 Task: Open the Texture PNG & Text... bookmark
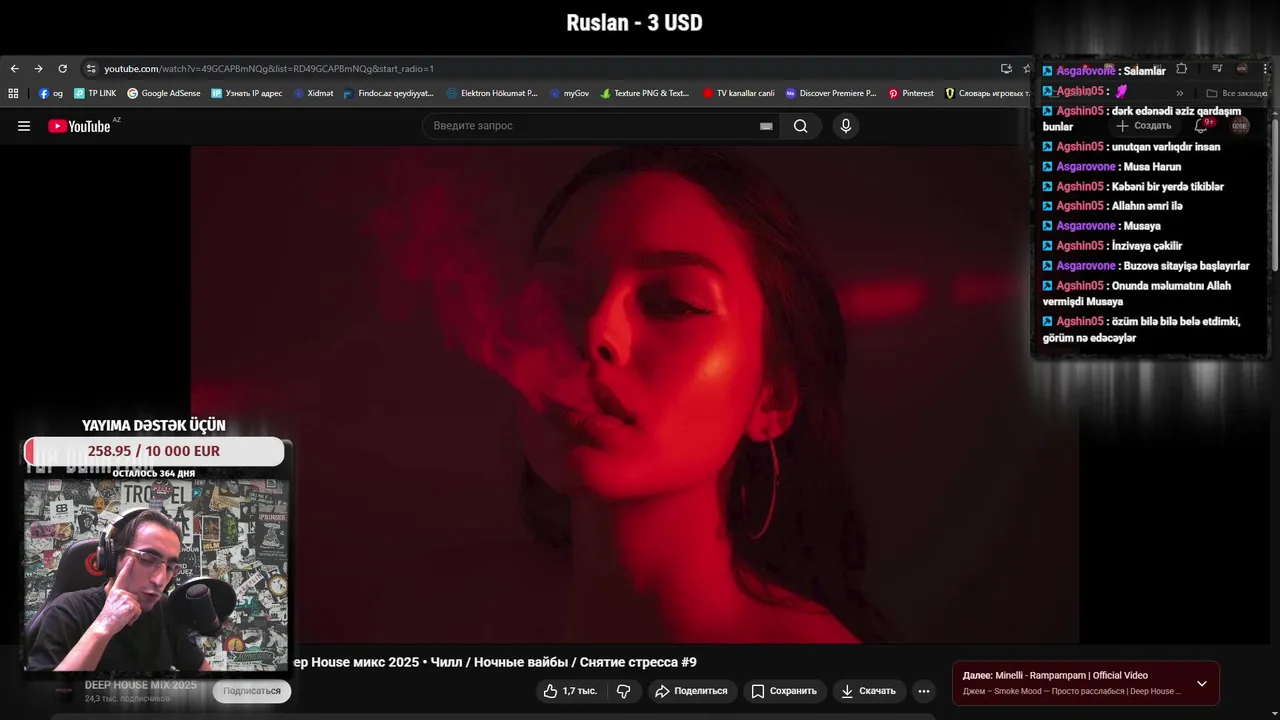point(645,93)
